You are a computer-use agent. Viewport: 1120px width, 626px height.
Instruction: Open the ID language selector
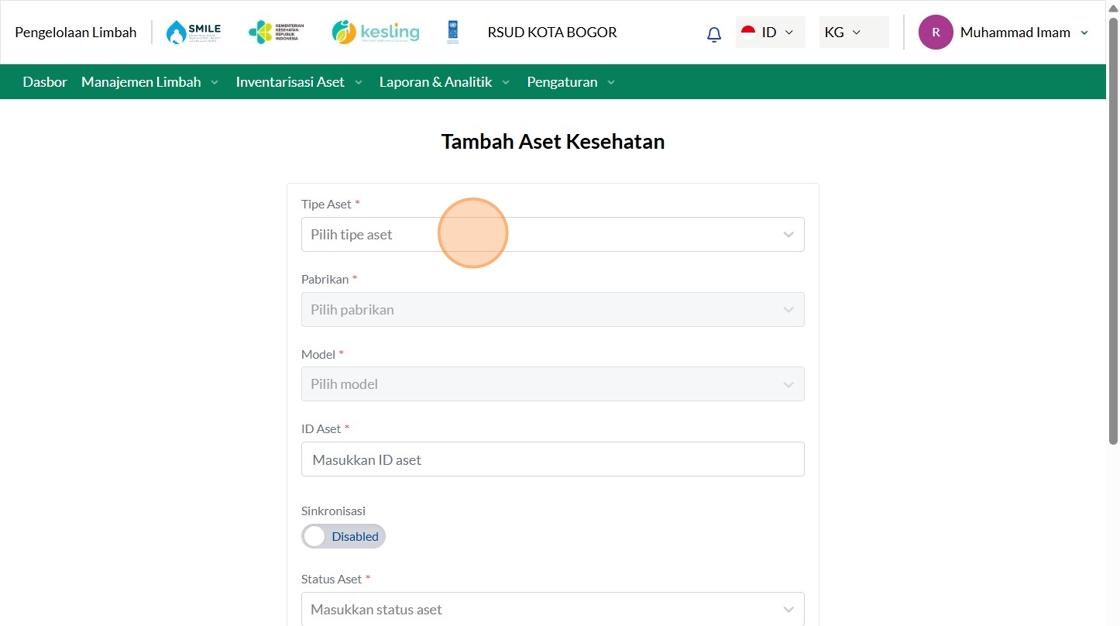(x=770, y=32)
